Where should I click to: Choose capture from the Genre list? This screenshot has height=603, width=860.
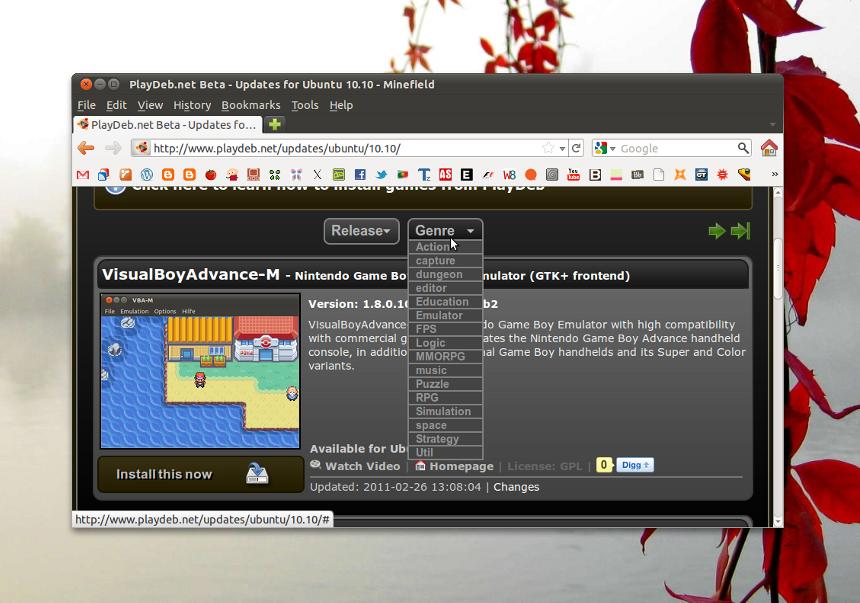click(x=445, y=261)
